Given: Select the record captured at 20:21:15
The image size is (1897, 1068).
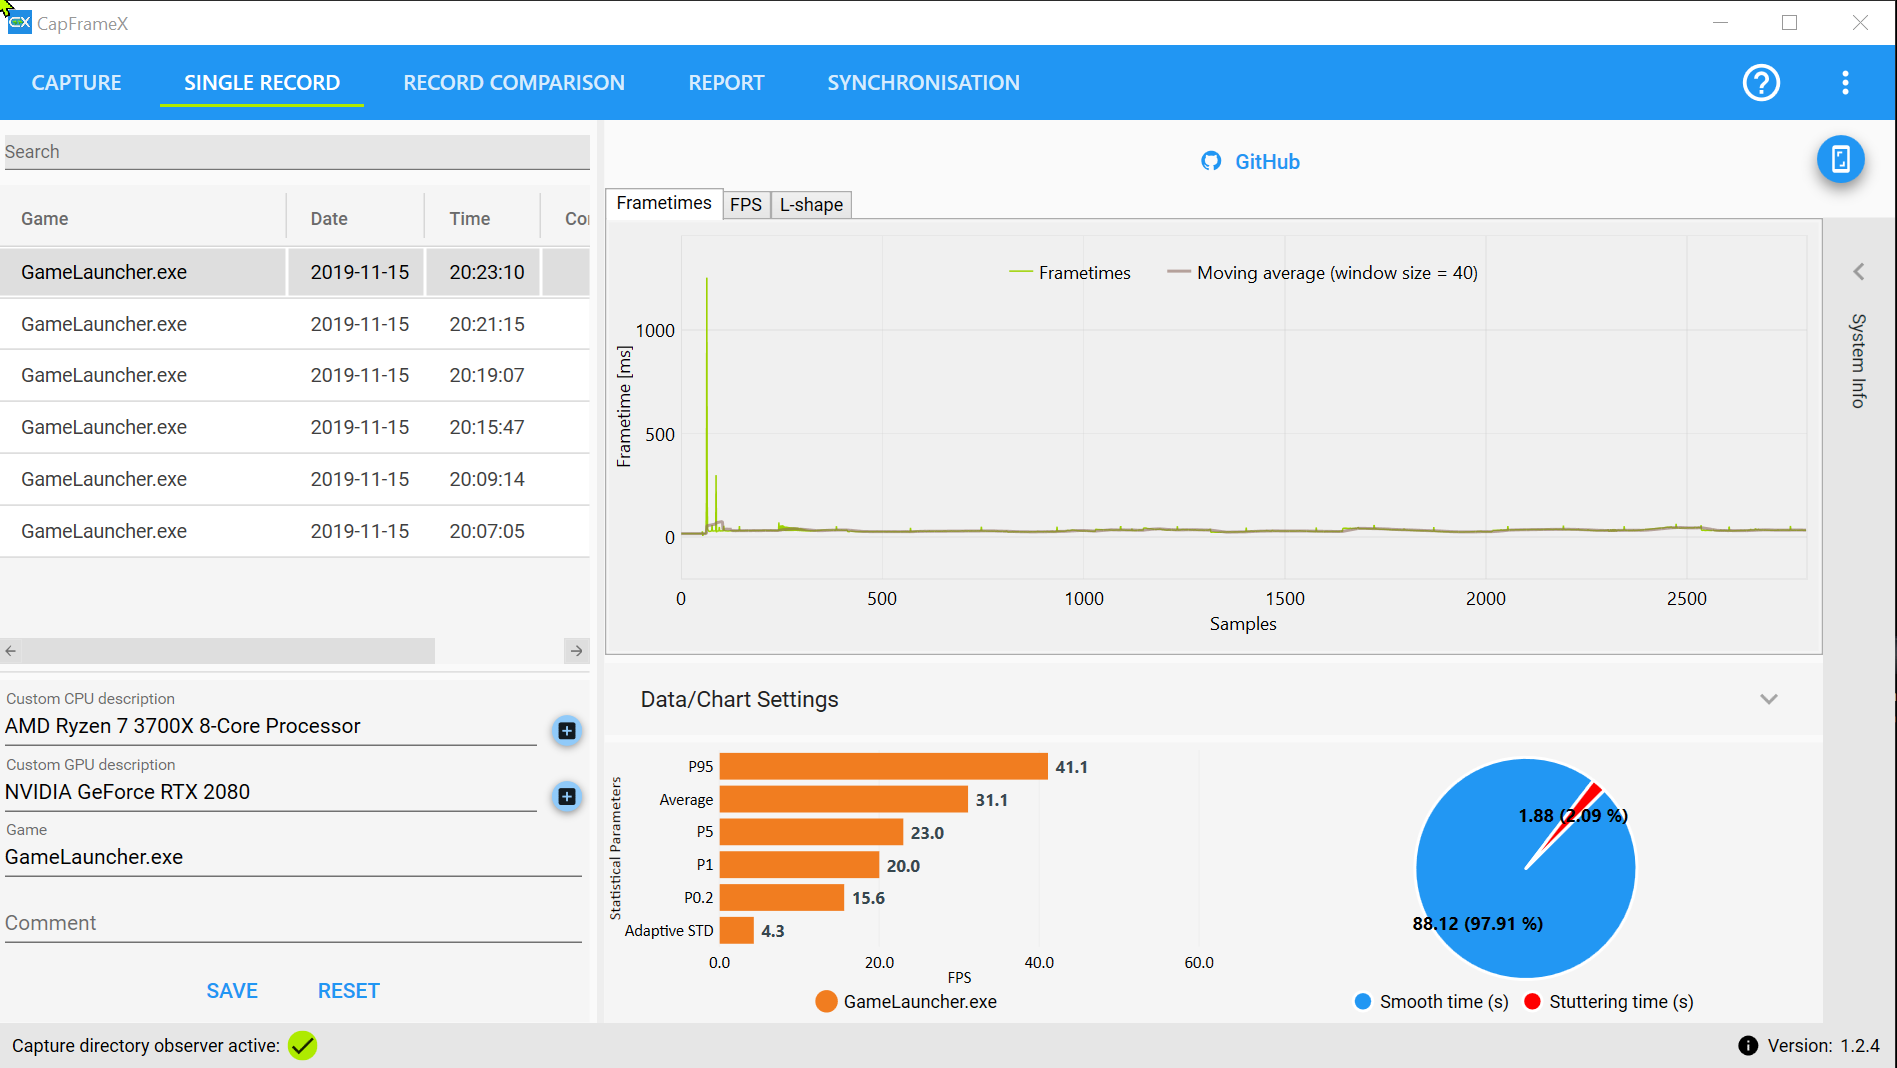Looking at the screenshot, I should [295, 324].
